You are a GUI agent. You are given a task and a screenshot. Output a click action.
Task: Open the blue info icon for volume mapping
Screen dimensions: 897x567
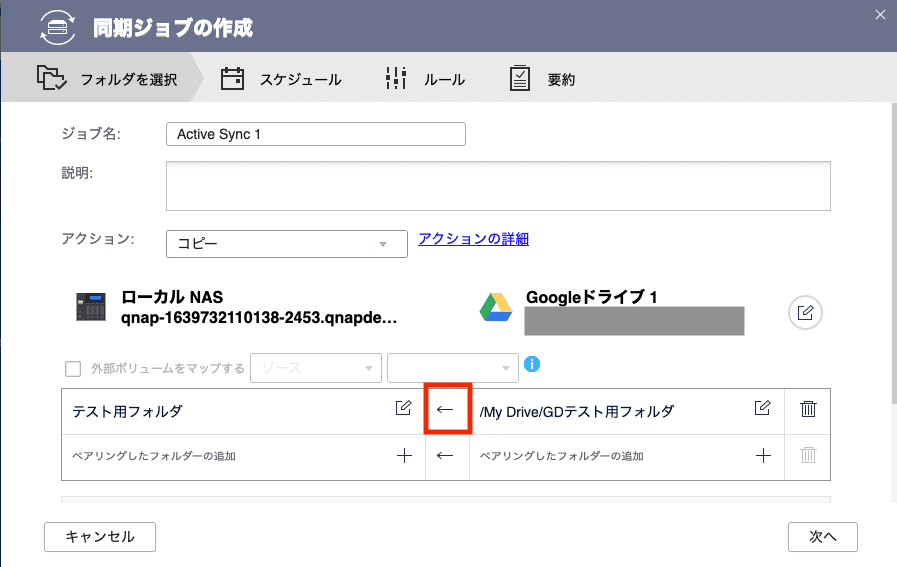[x=532, y=364]
